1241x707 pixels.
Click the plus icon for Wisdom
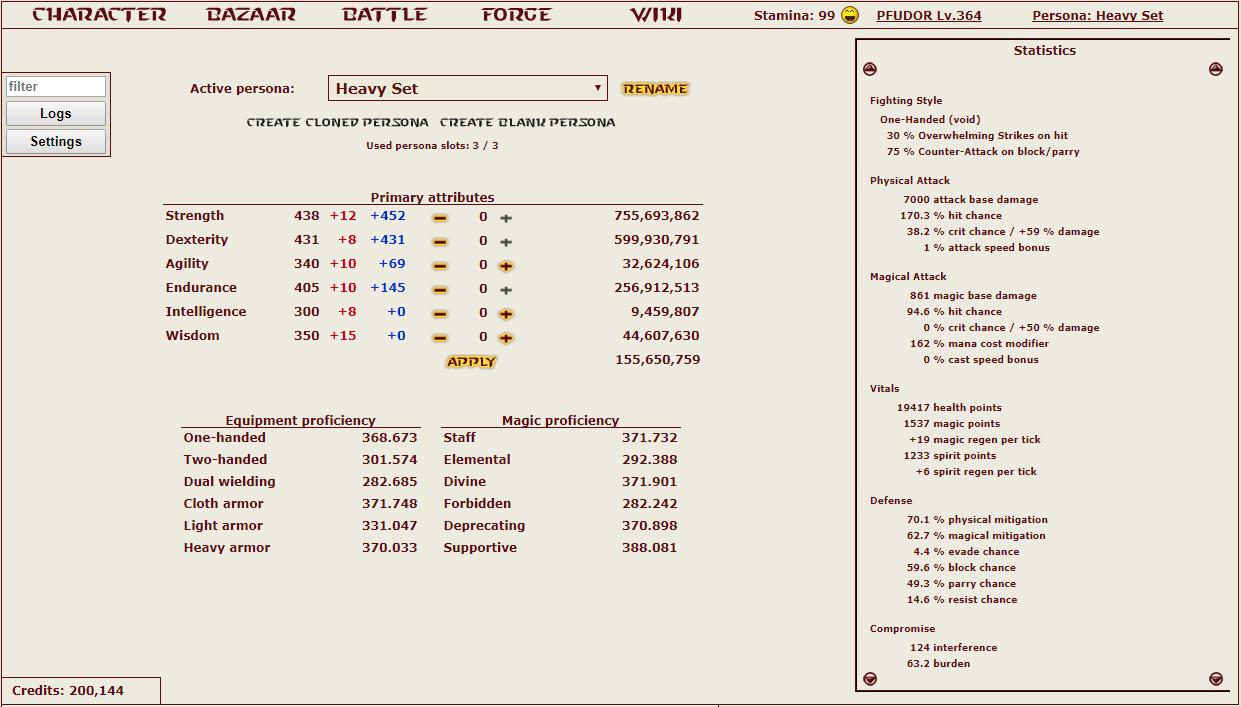(506, 338)
